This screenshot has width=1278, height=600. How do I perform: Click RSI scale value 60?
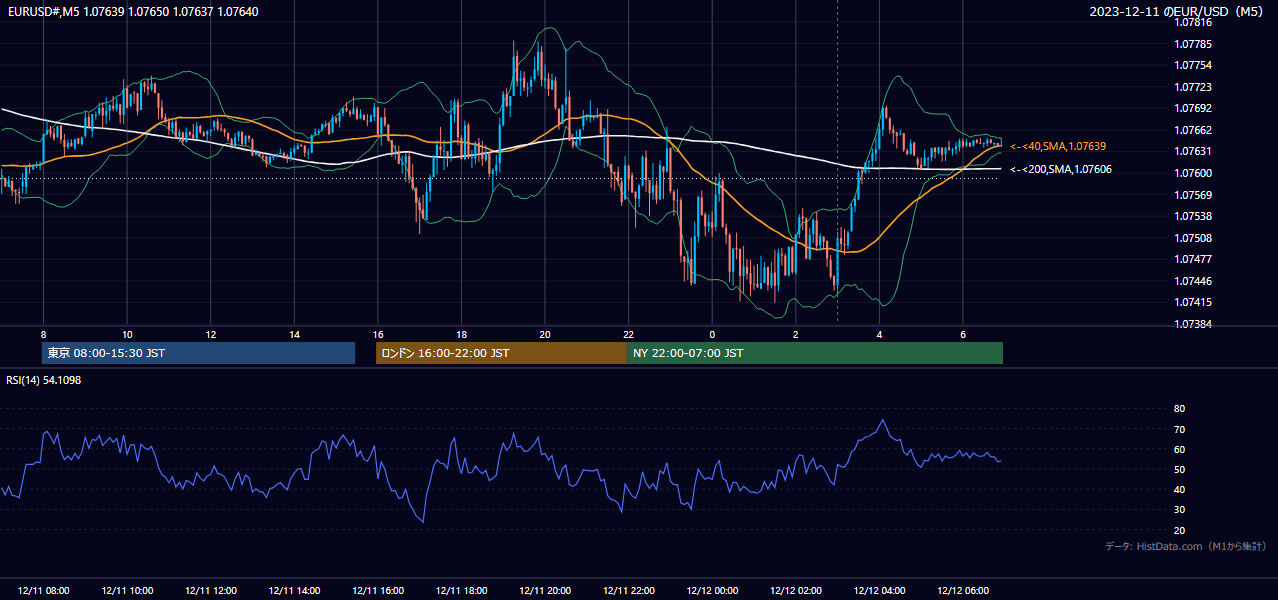1179,449
